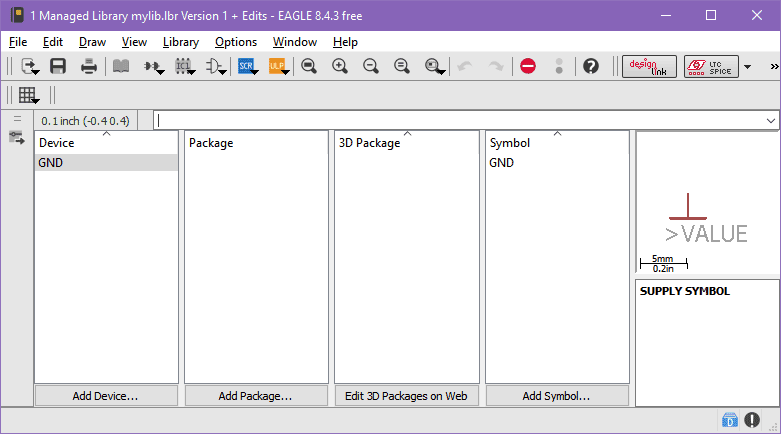The image size is (781, 434).
Task: Click the grid settings icon
Action: pyautogui.click(x=29, y=95)
